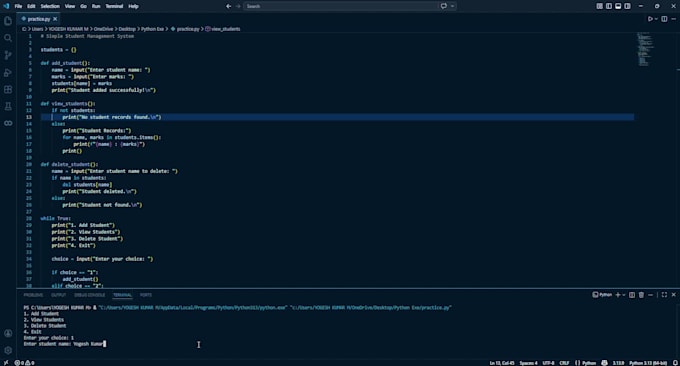Open the Explorer view in activity bar
The height and width of the screenshot is (366, 680).
click(8, 21)
